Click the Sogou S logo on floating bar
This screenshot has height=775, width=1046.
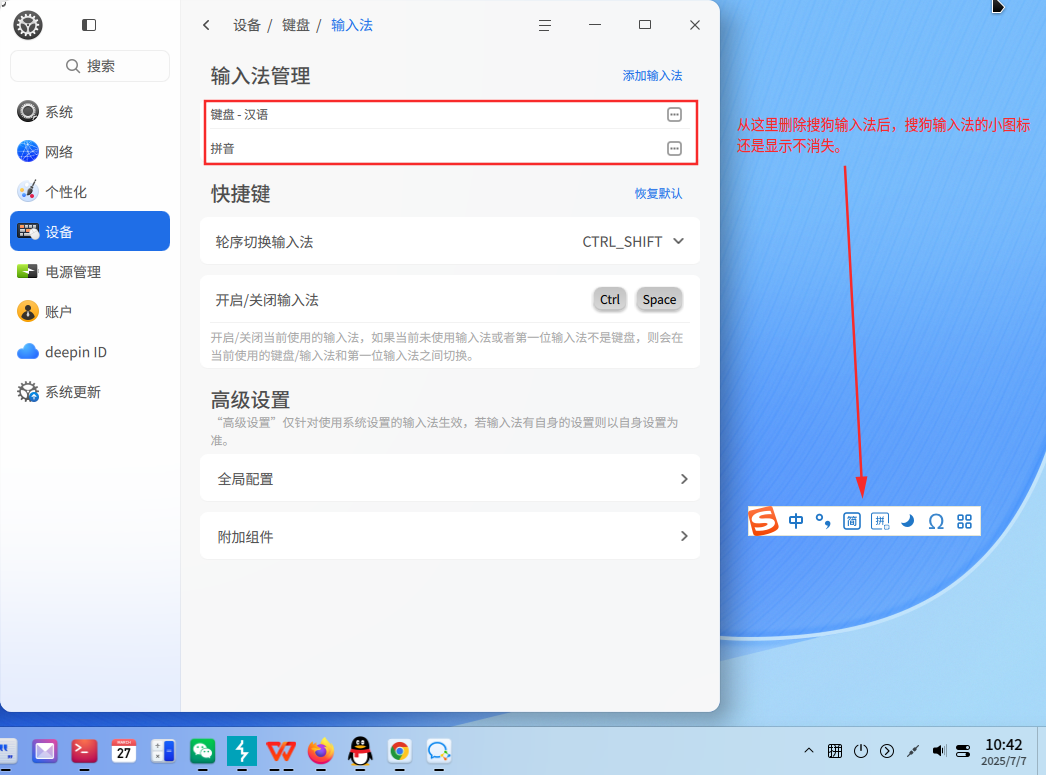click(763, 521)
